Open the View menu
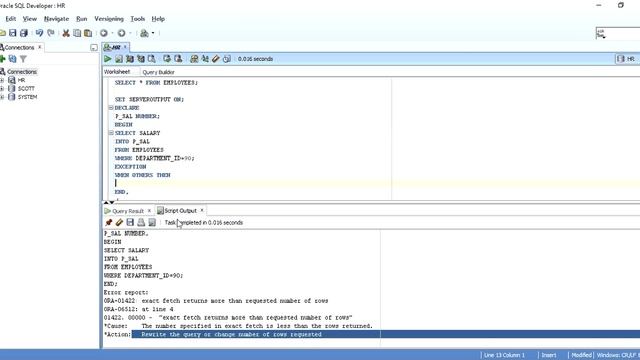This screenshot has width=640, height=360. 29,19
